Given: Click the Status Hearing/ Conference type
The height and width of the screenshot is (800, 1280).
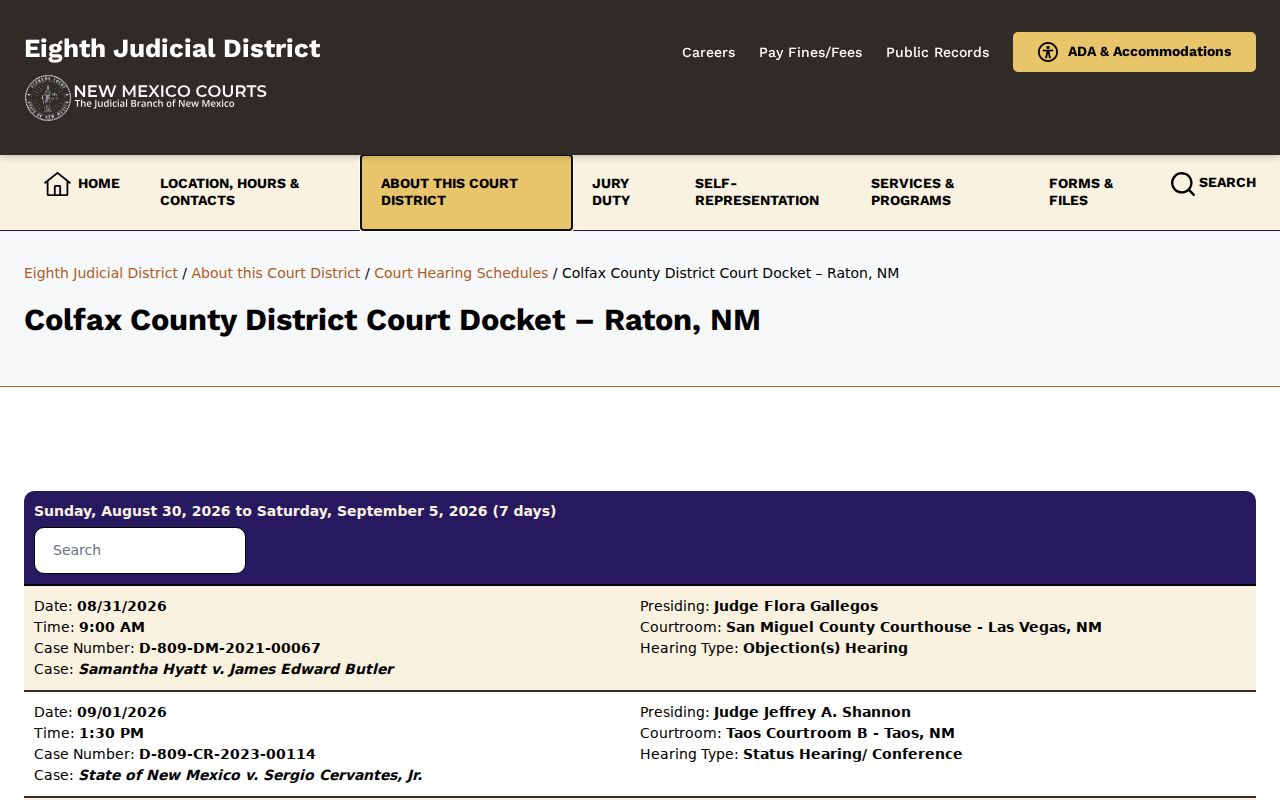Looking at the screenshot, I should 853,754.
